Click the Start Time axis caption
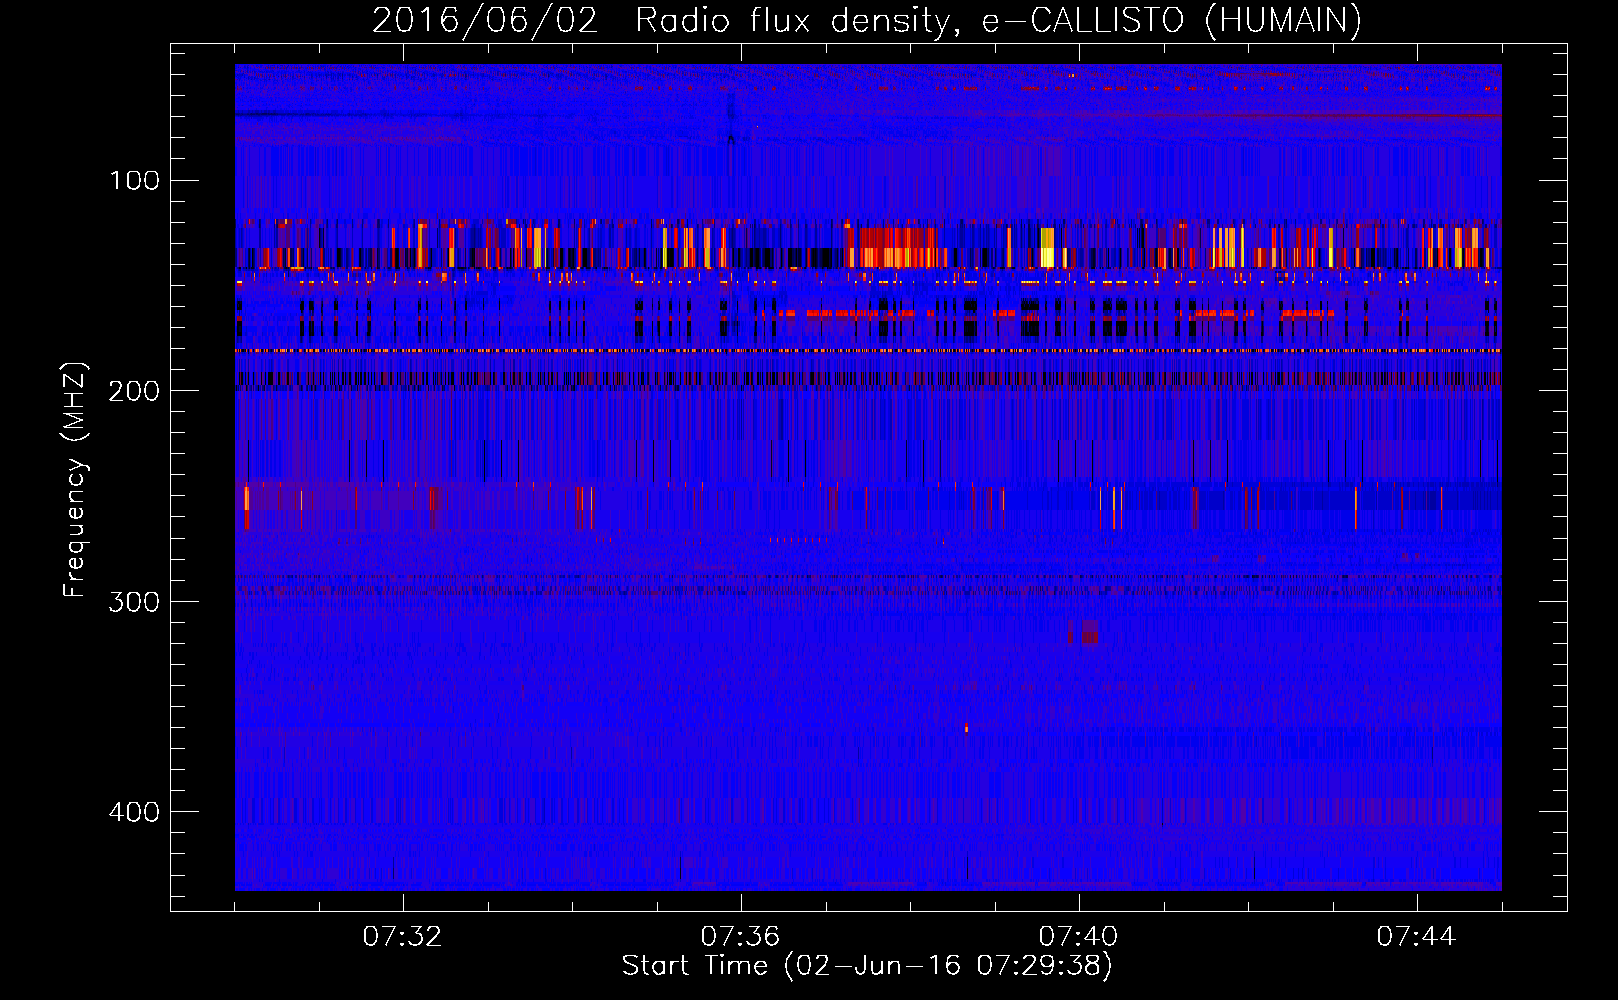 tap(867, 966)
